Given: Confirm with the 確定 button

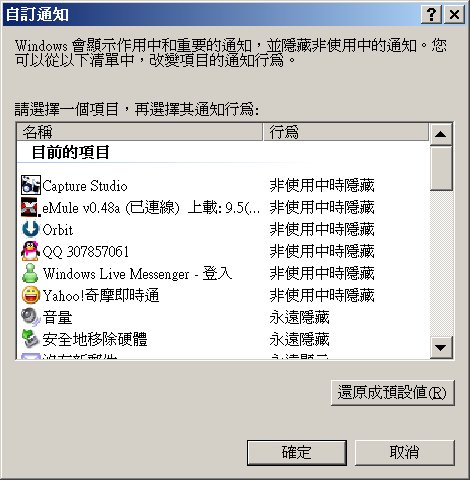Looking at the screenshot, I should 297,453.
